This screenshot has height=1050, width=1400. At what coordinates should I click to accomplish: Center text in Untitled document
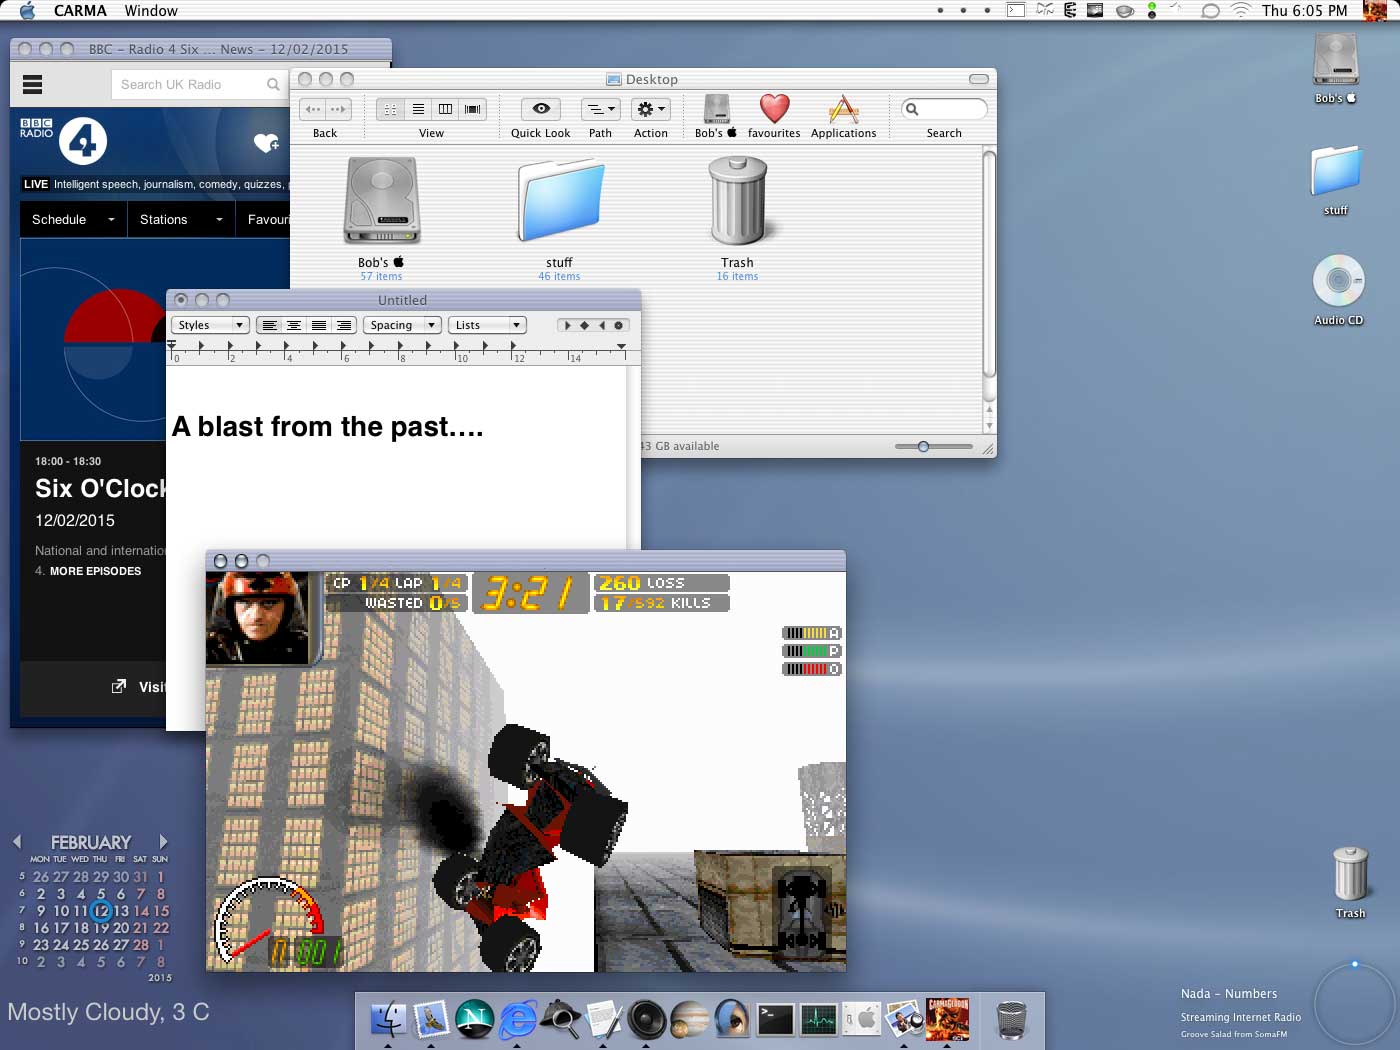point(294,325)
